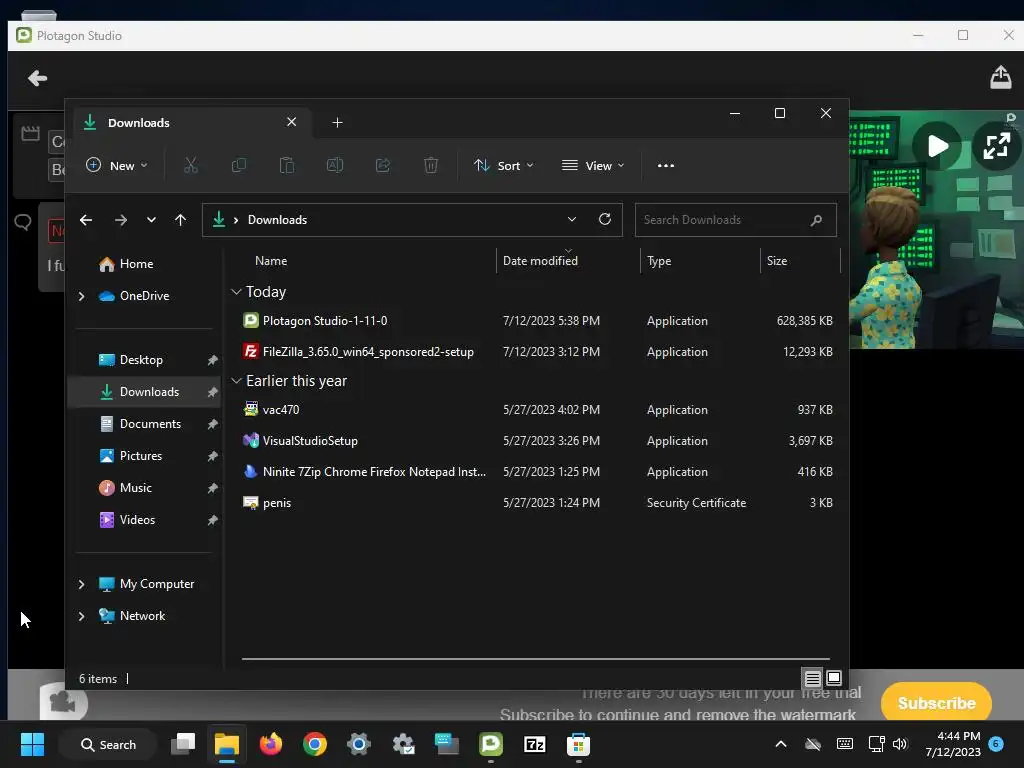The height and width of the screenshot is (768, 1024).
Task: Open address bar history dropdown
Action: pos(572,219)
